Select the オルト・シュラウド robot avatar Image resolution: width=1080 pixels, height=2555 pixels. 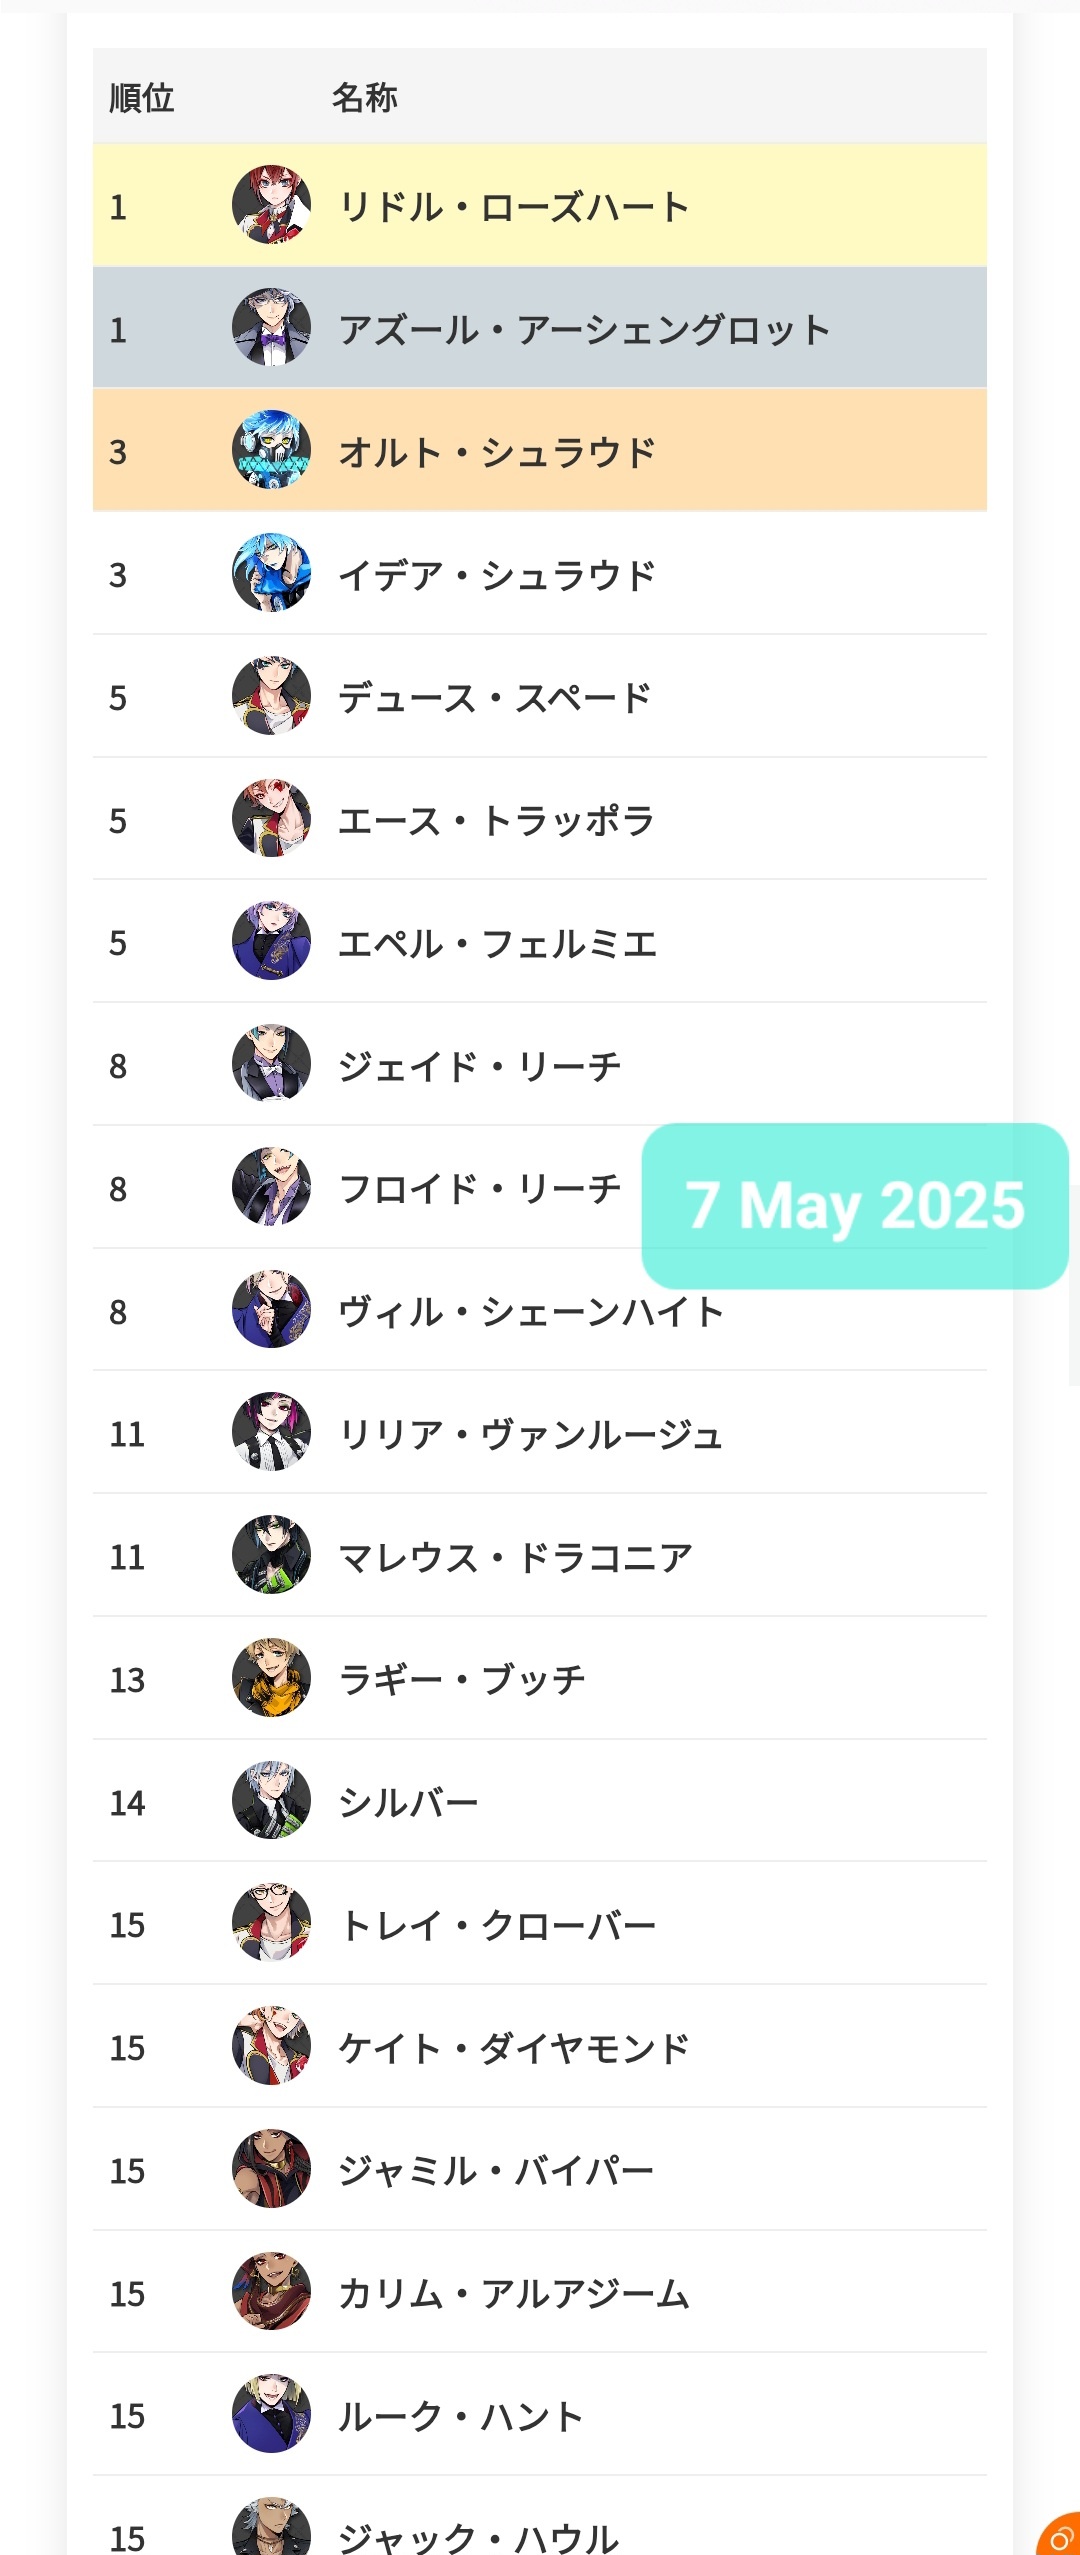tap(271, 450)
